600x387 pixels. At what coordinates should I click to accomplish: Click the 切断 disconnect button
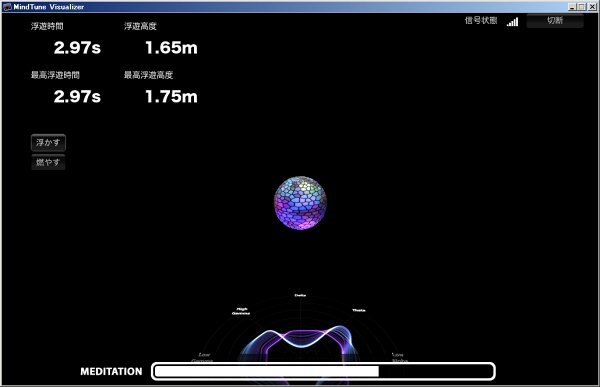(x=555, y=21)
